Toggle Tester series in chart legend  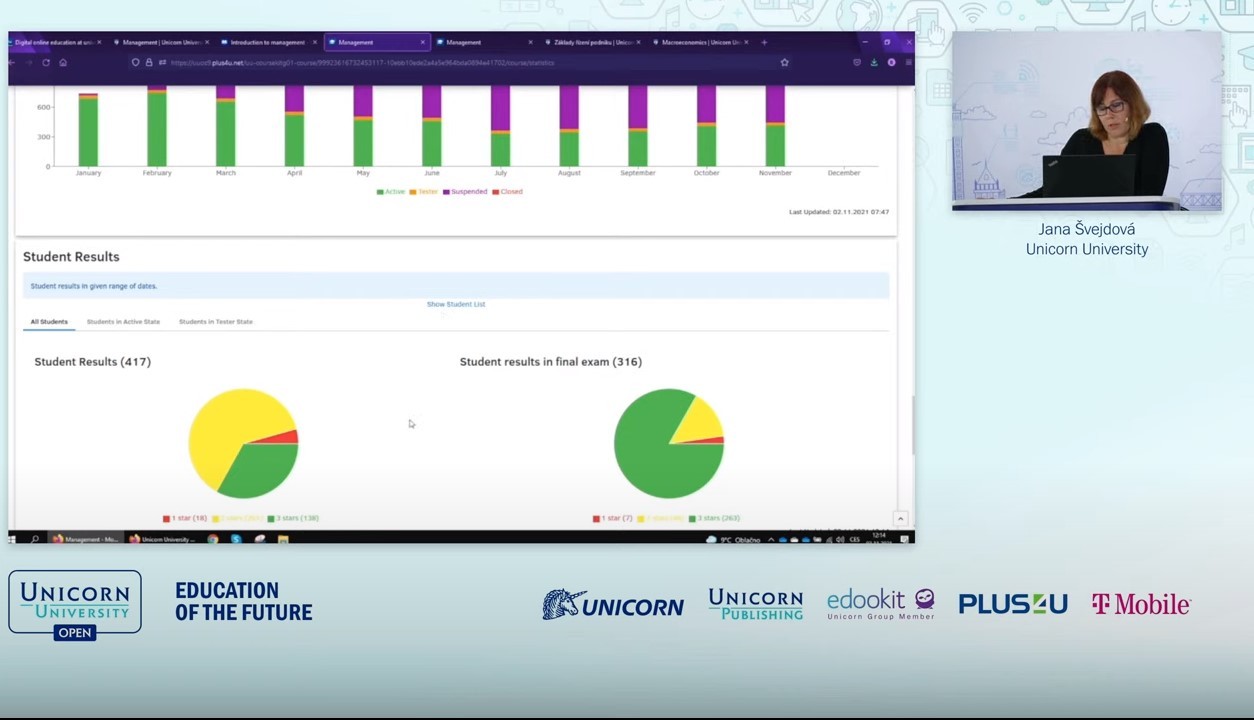point(423,192)
